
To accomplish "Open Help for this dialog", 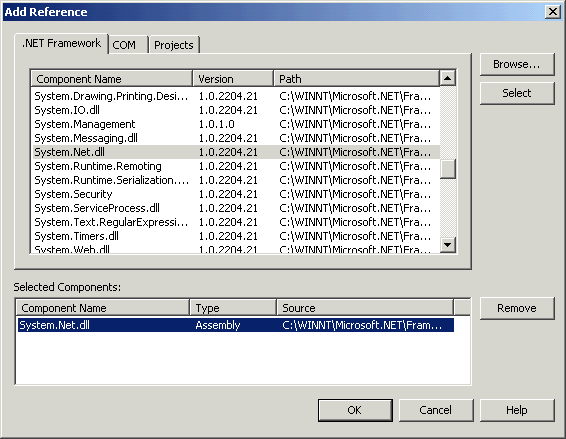I will click(x=517, y=410).
